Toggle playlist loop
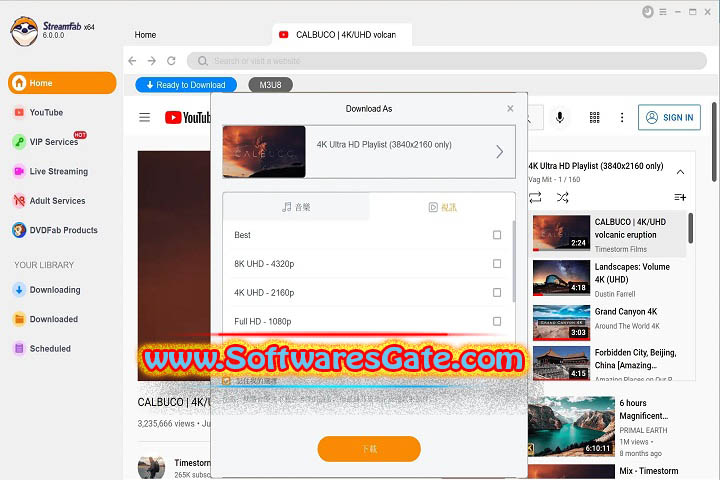This screenshot has height=480, width=720. 535,198
